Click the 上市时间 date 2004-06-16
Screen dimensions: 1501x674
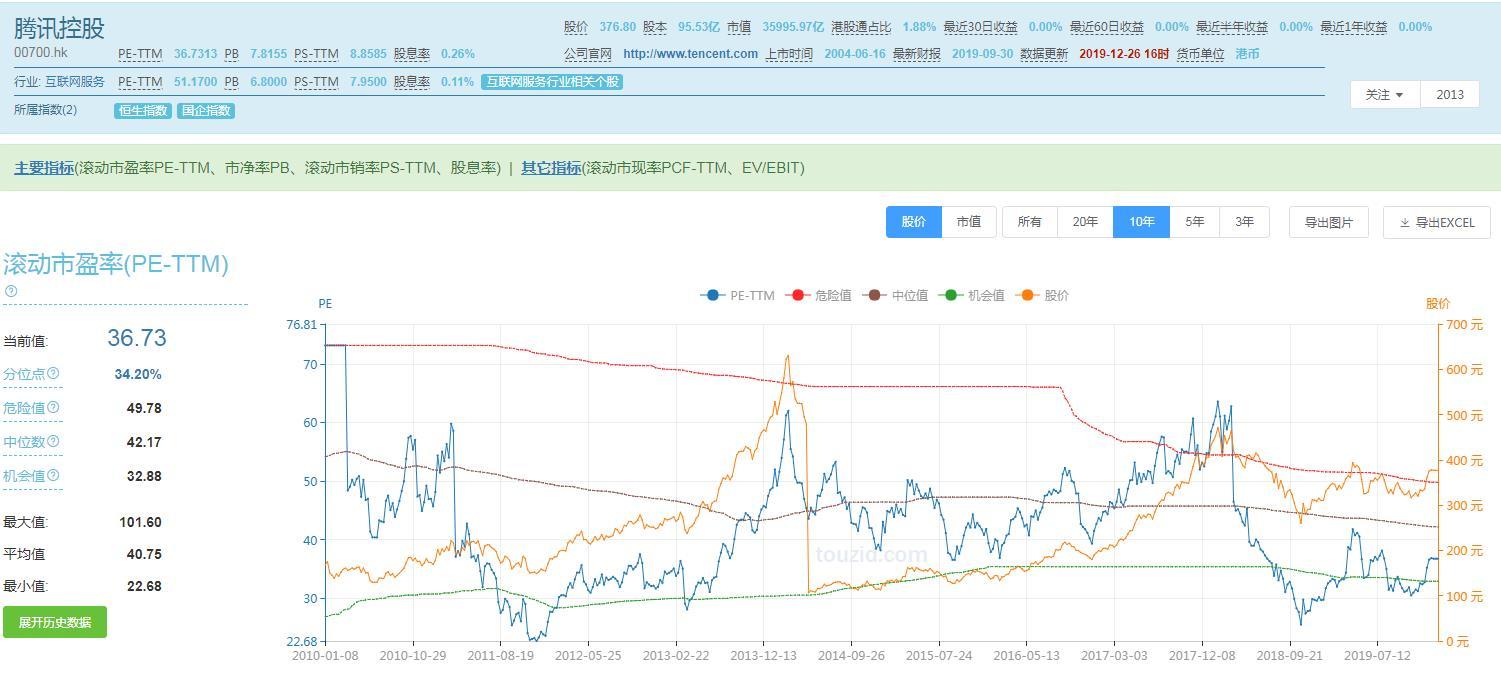point(855,54)
